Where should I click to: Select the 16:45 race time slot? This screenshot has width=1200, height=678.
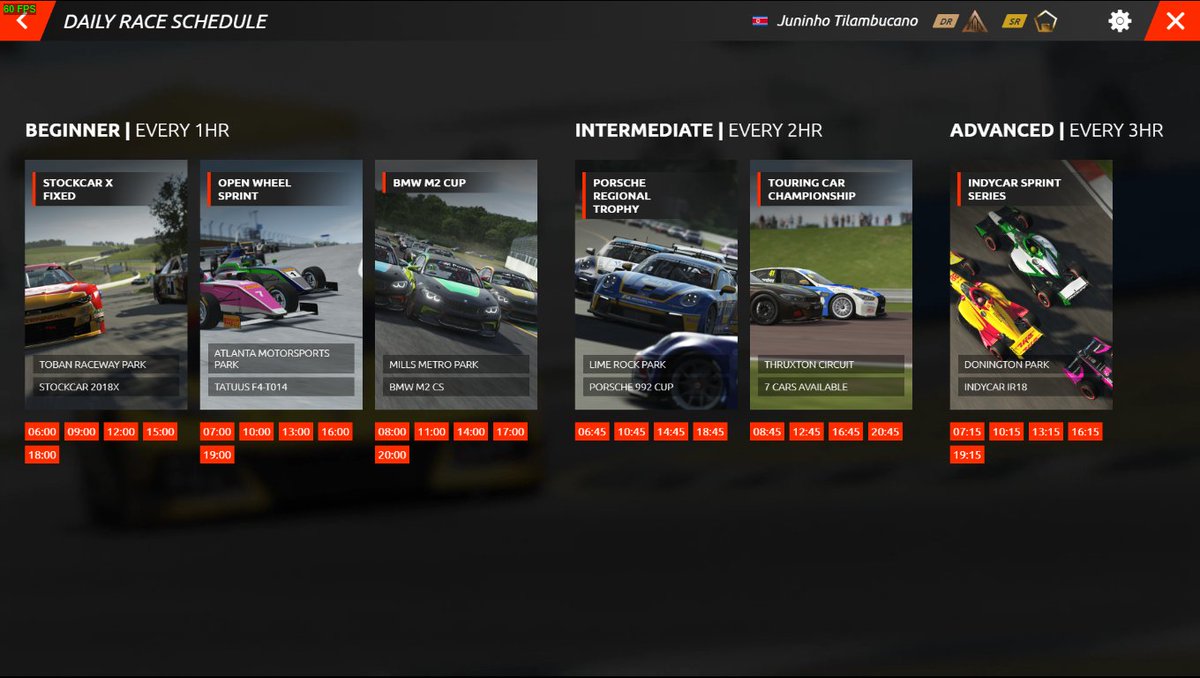click(845, 432)
